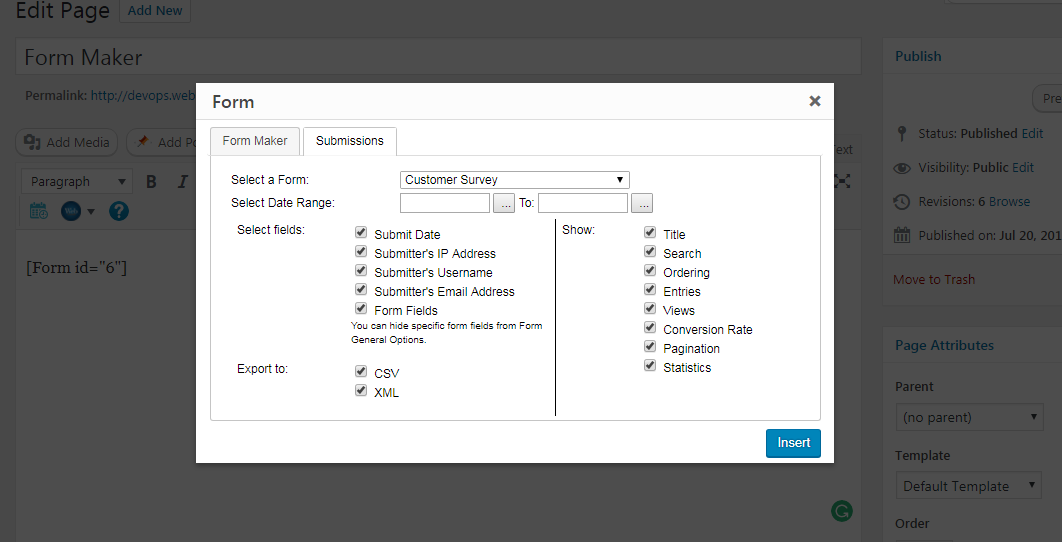
Task: Click the calendar shortcode icon in editor toolbar
Action: [38, 211]
